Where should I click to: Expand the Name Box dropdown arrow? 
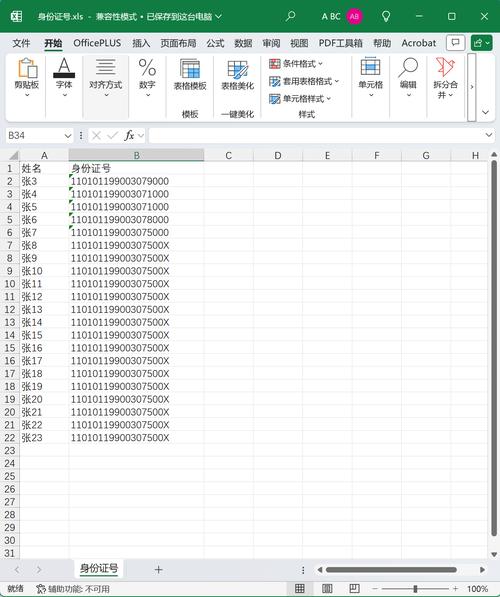pos(68,136)
